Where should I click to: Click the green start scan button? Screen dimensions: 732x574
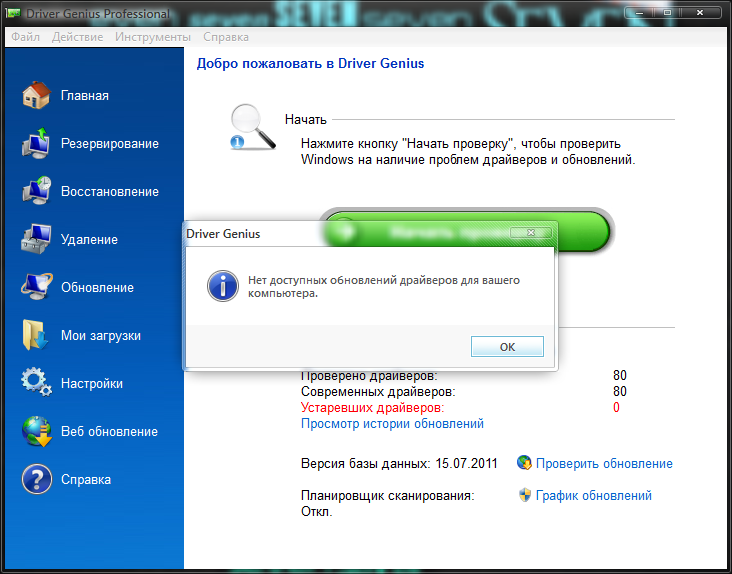467,231
